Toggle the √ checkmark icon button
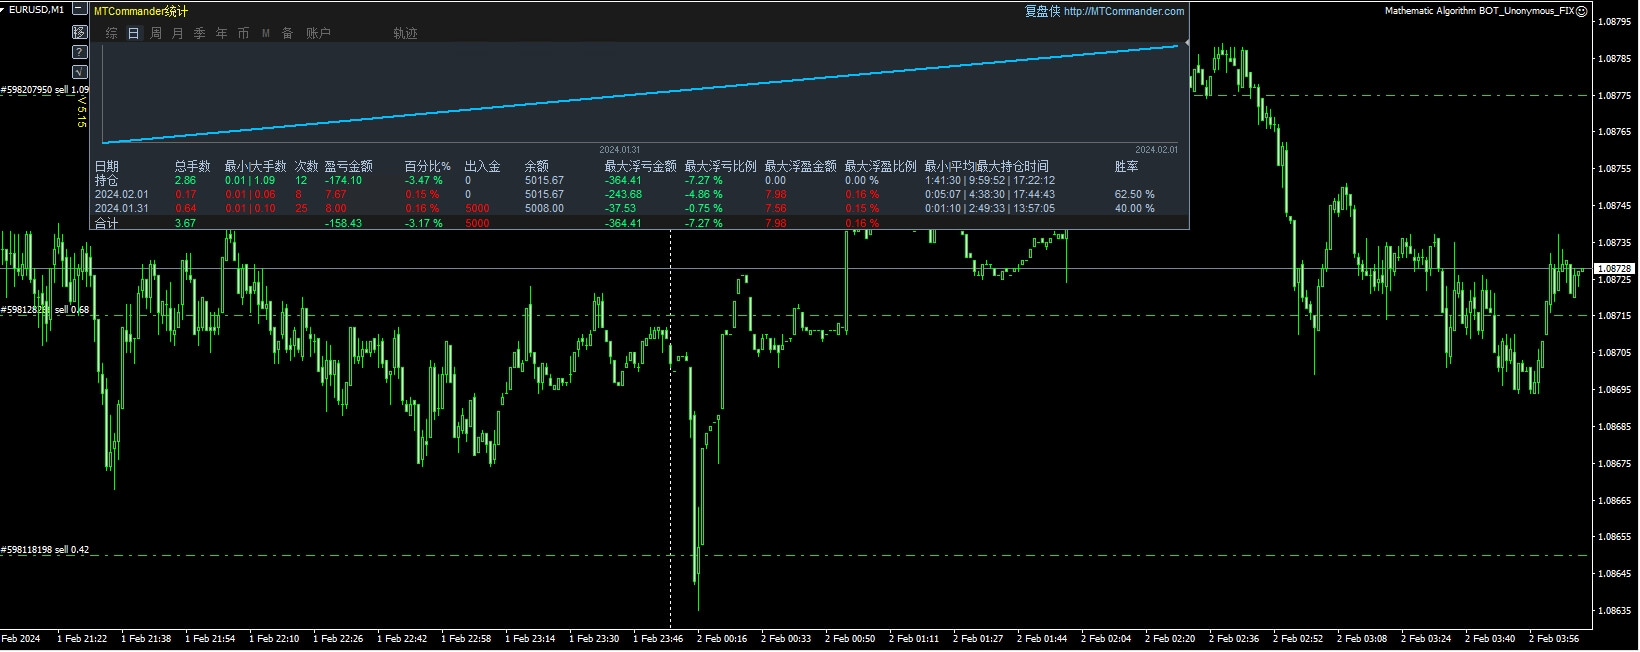Viewport: 1640px width, 652px height. click(x=80, y=72)
